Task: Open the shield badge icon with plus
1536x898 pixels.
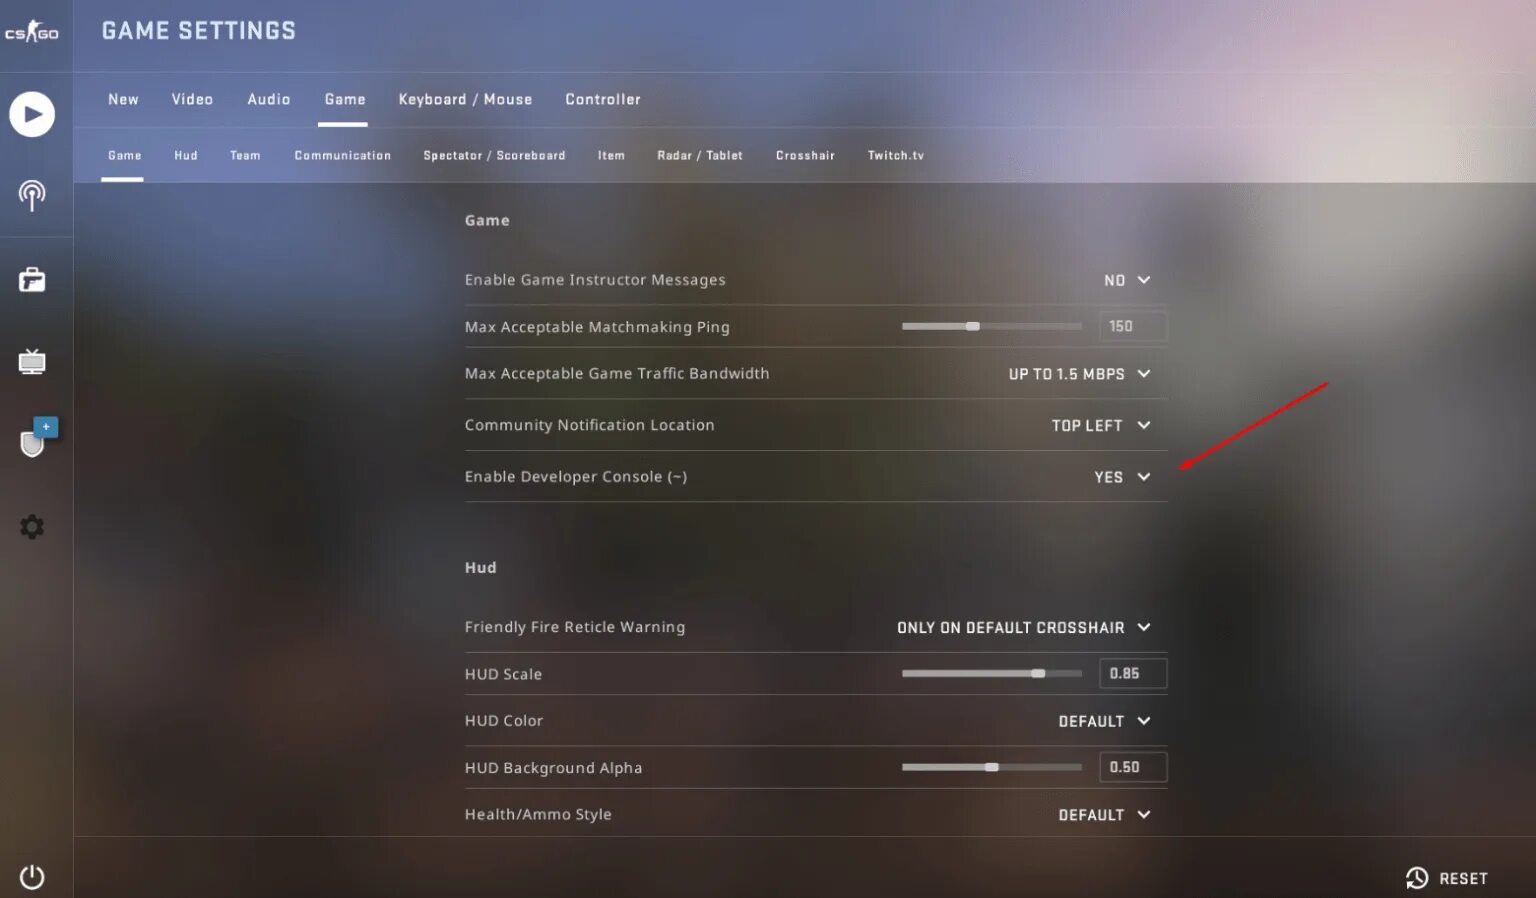Action: pos(38,437)
